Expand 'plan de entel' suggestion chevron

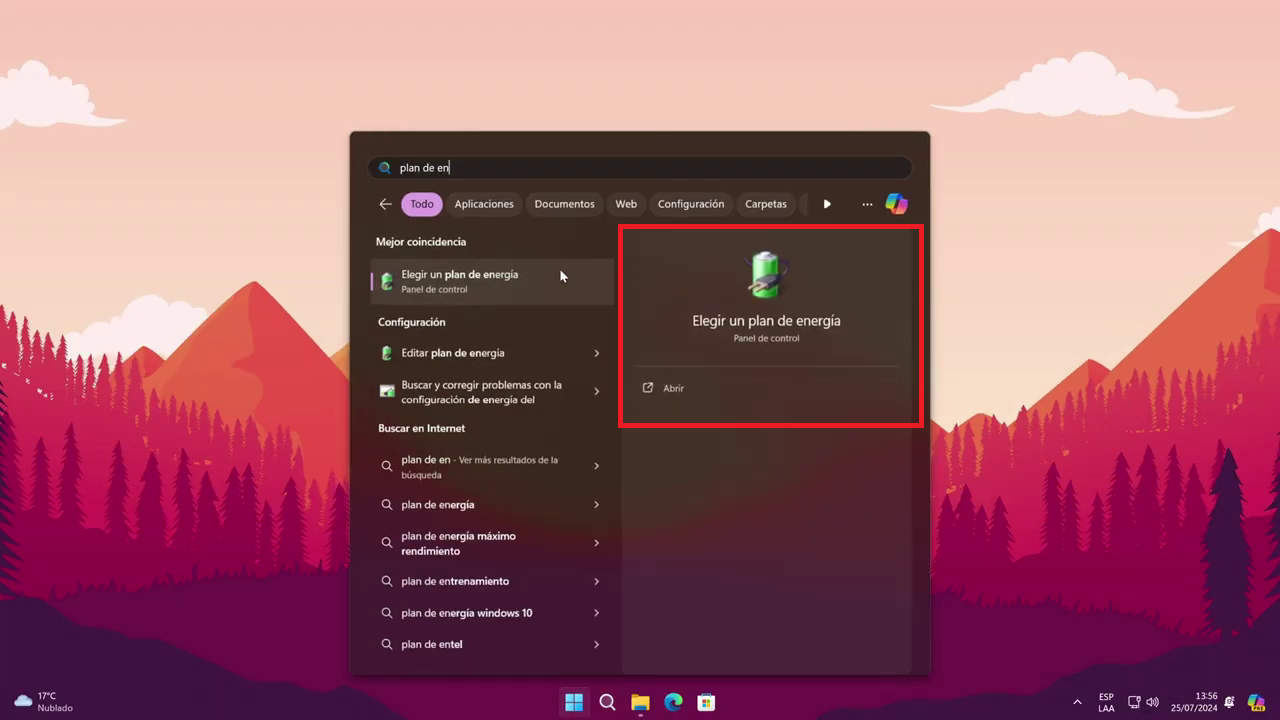pos(597,645)
